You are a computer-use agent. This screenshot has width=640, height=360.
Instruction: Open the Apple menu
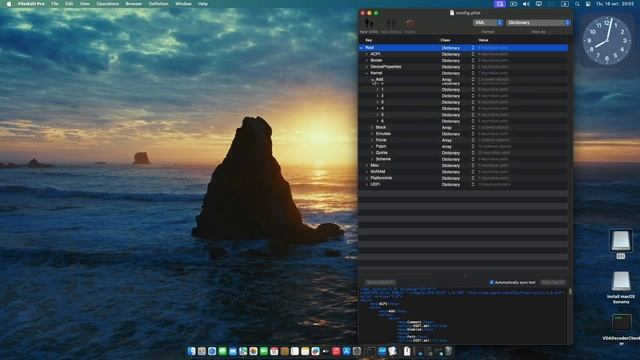click(x=9, y=4)
